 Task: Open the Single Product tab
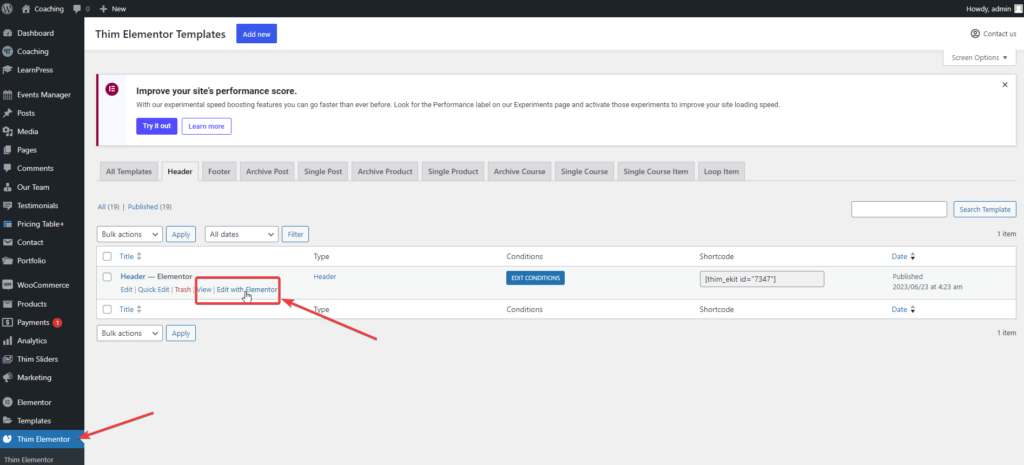tap(453, 172)
